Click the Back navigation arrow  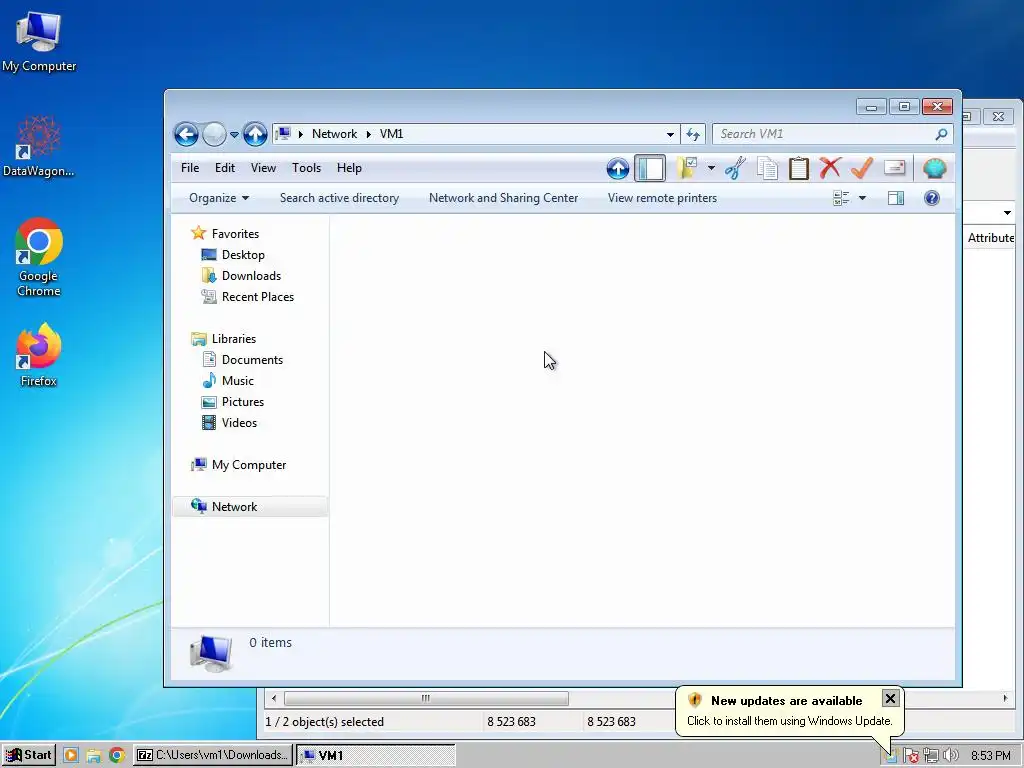click(186, 135)
